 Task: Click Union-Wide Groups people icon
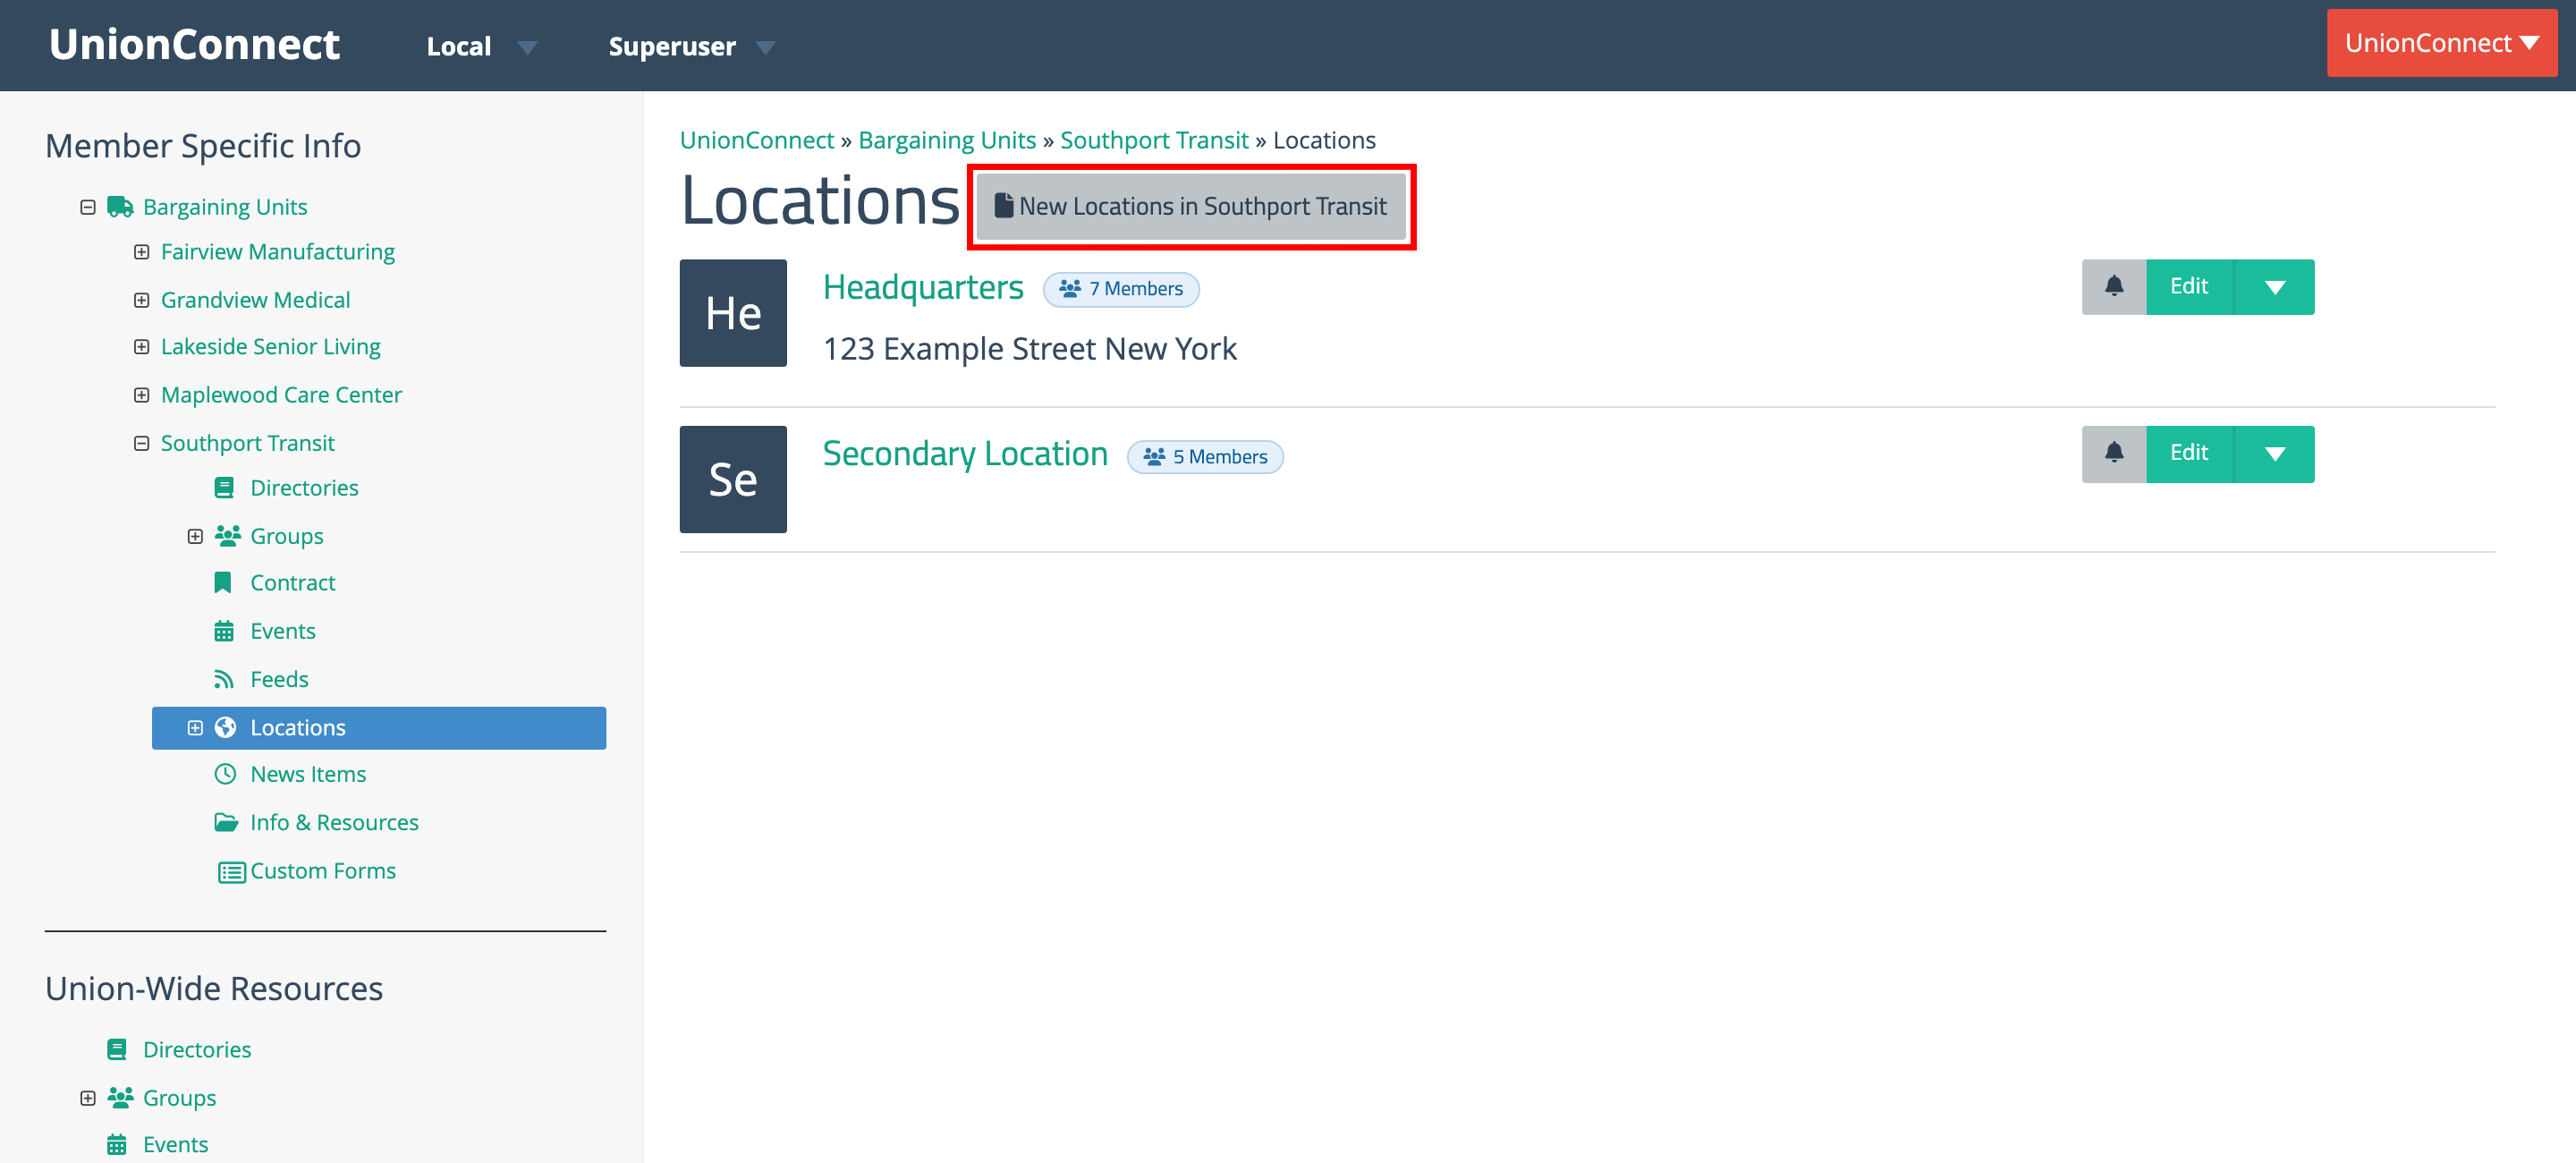click(x=120, y=1098)
